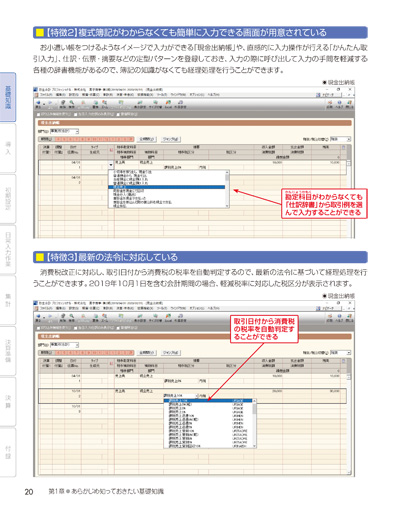Toggle the first checkbox under the 特徴2 screenshot toolbar
Screen dimensions: 400x510
click(x=39, y=114)
